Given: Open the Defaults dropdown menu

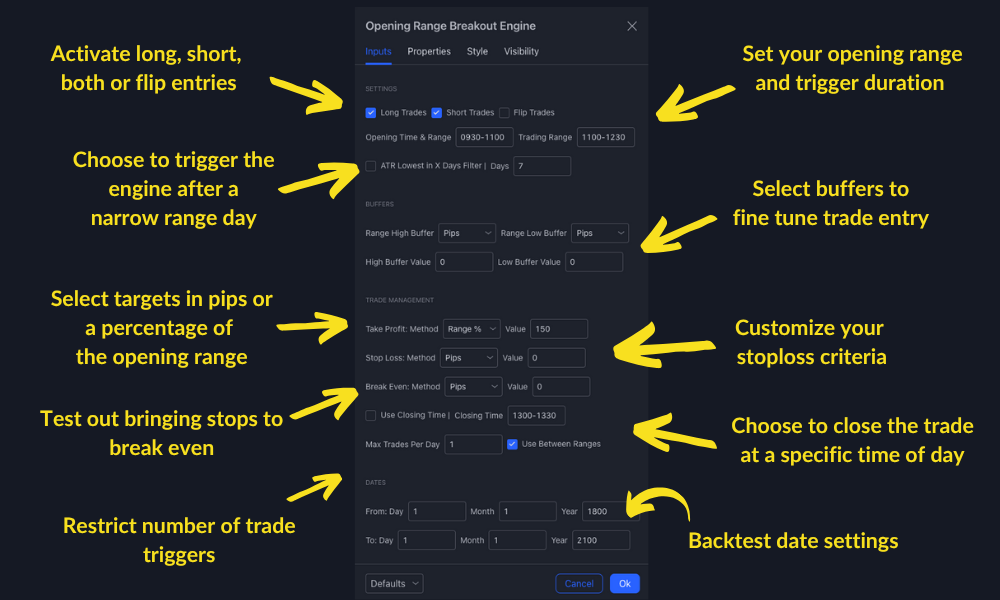Looking at the screenshot, I should point(394,583).
